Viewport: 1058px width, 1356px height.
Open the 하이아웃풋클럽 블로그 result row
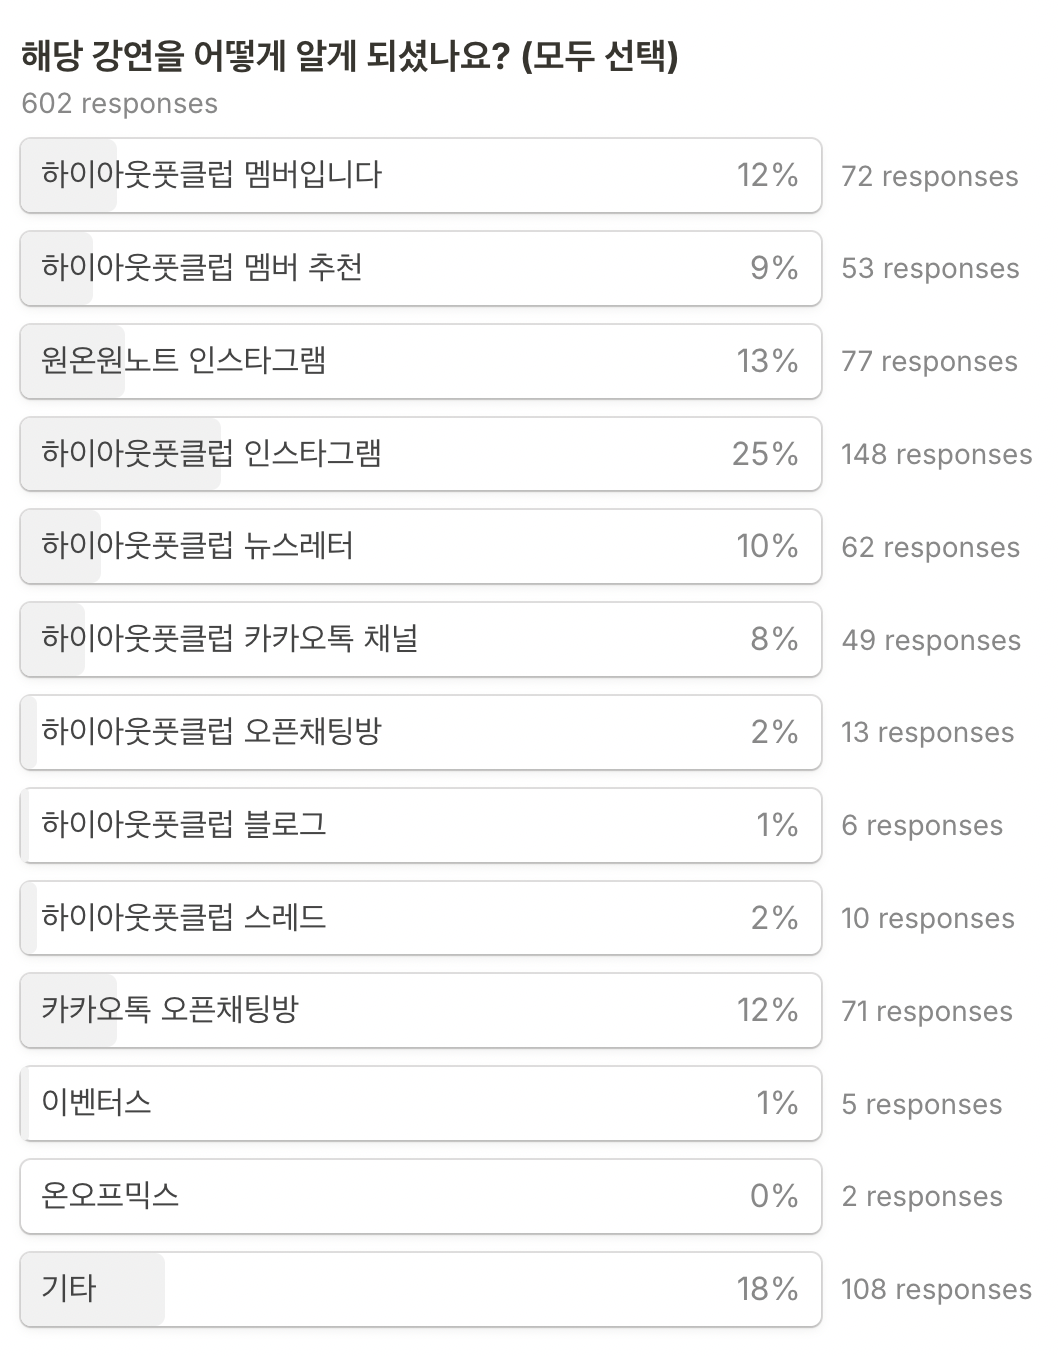(420, 825)
